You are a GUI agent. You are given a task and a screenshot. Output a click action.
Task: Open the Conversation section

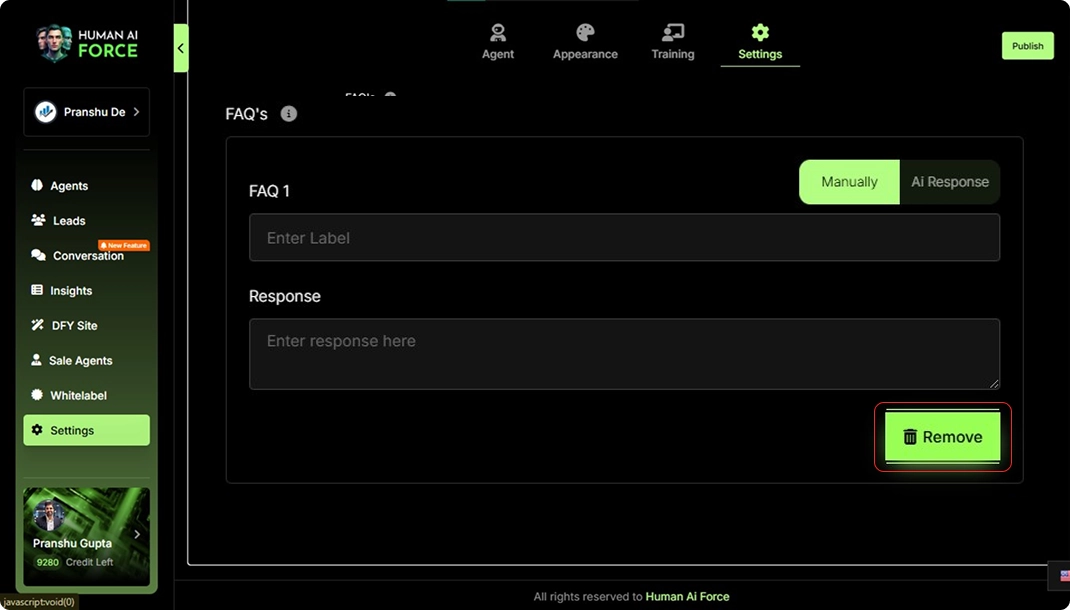87,255
